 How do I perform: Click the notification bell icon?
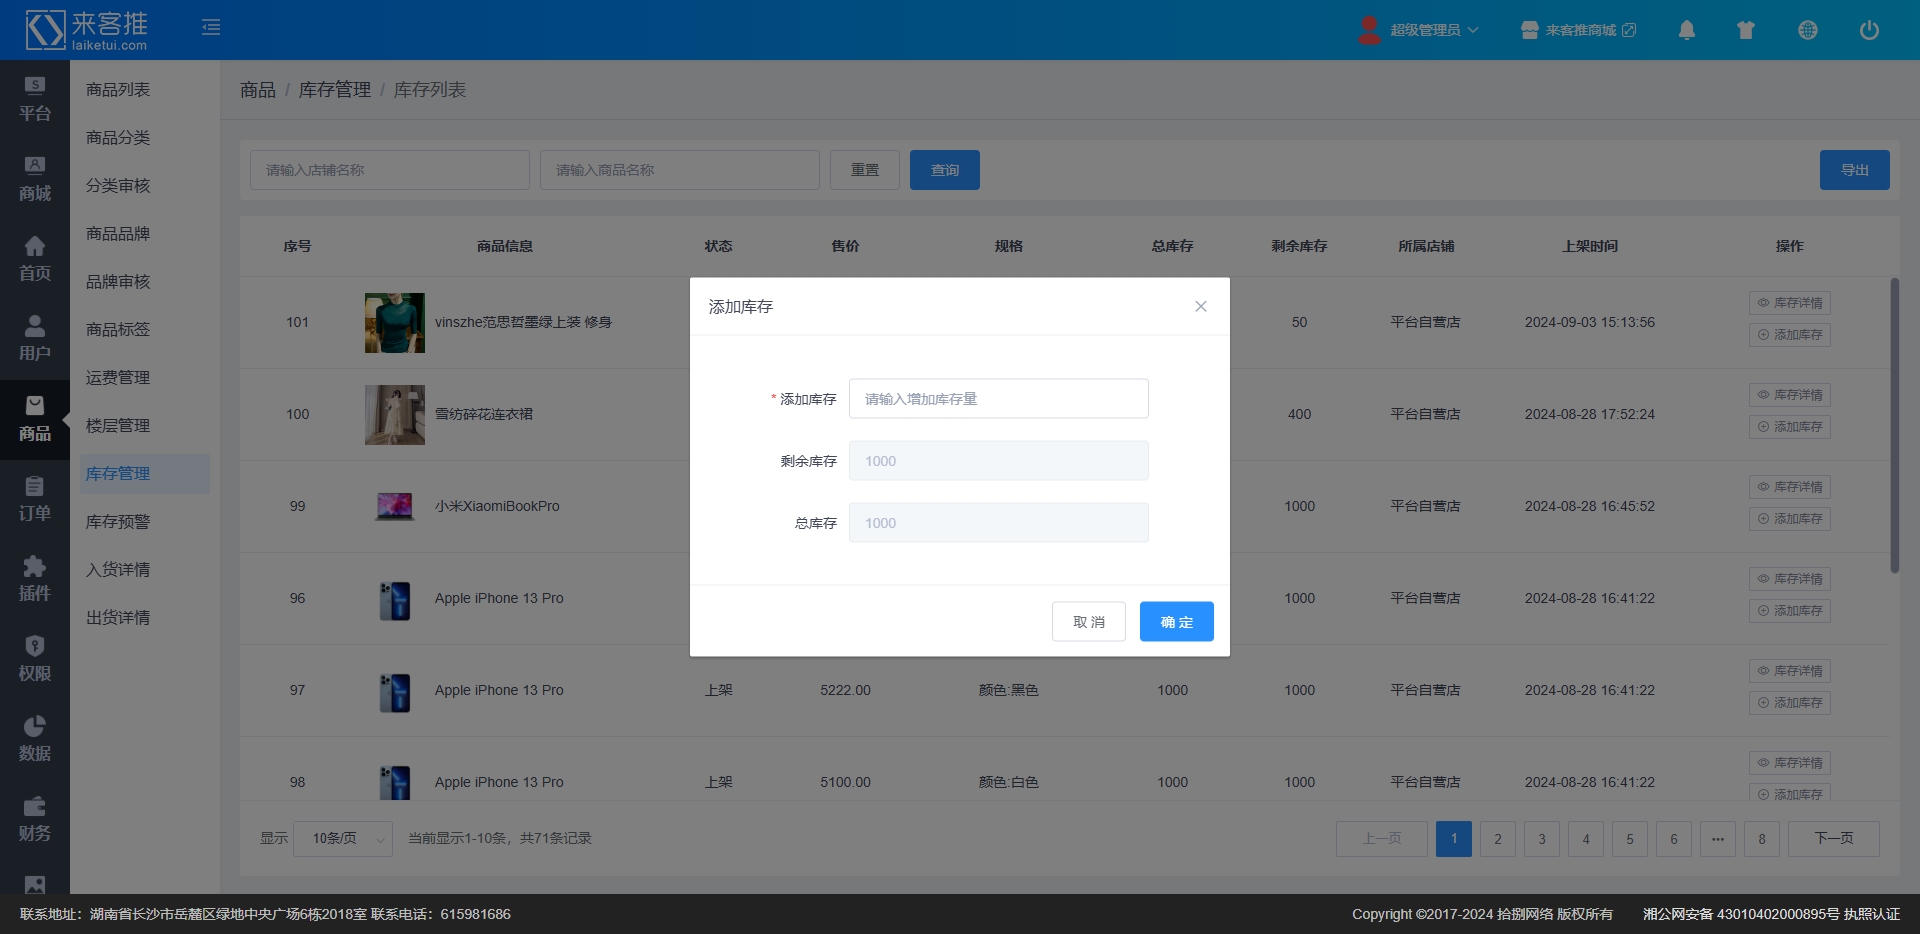click(x=1686, y=30)
